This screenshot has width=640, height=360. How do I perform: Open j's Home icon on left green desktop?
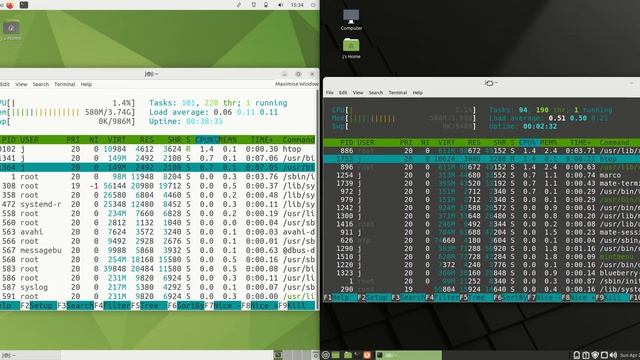(x=11, y=31)
